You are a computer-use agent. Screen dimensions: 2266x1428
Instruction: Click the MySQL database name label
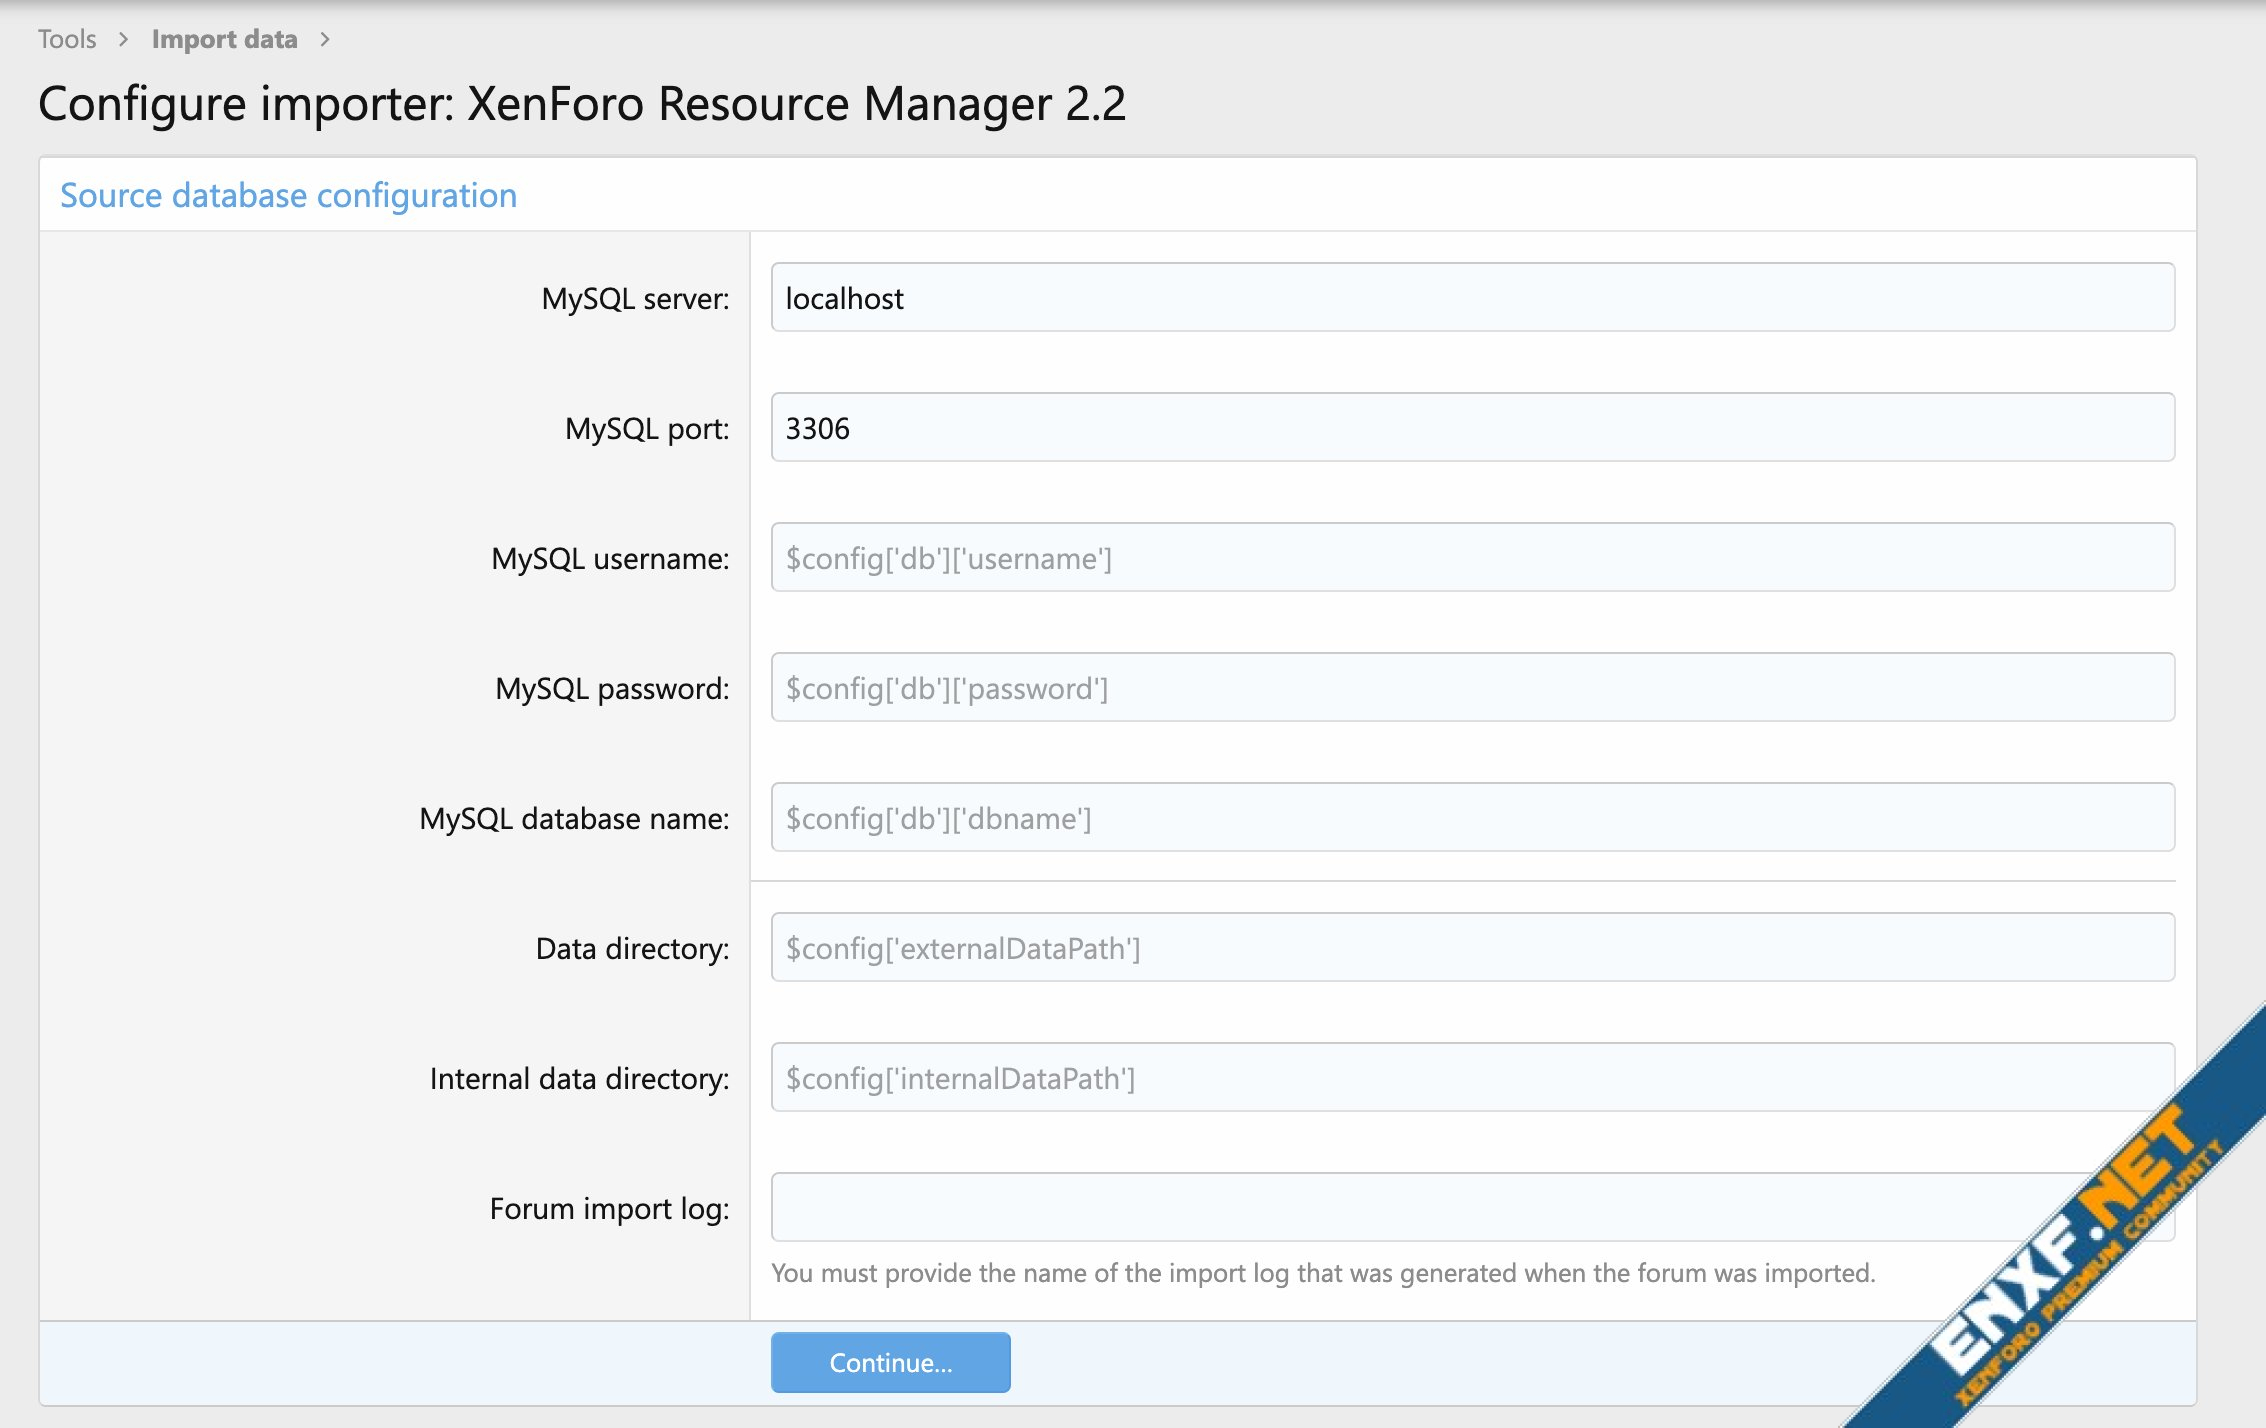[x=574, y=819]
